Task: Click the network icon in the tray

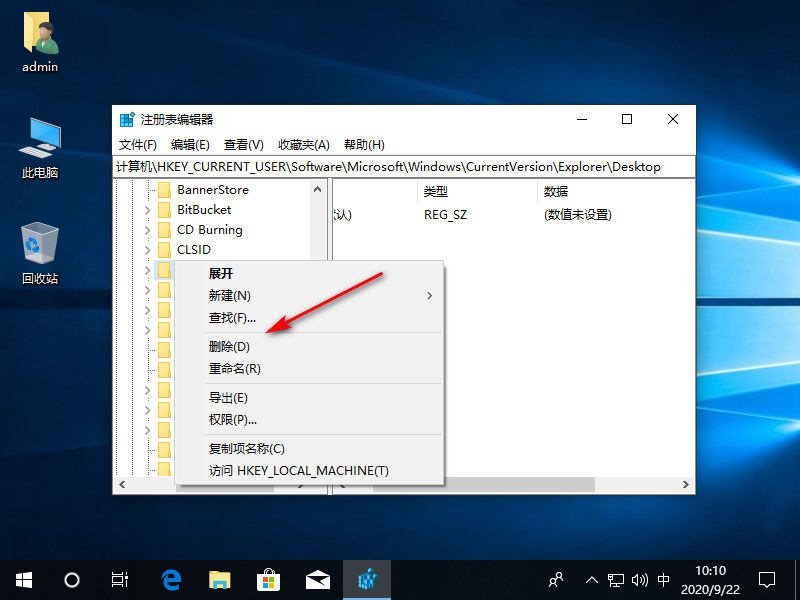Action: (616, 579)
